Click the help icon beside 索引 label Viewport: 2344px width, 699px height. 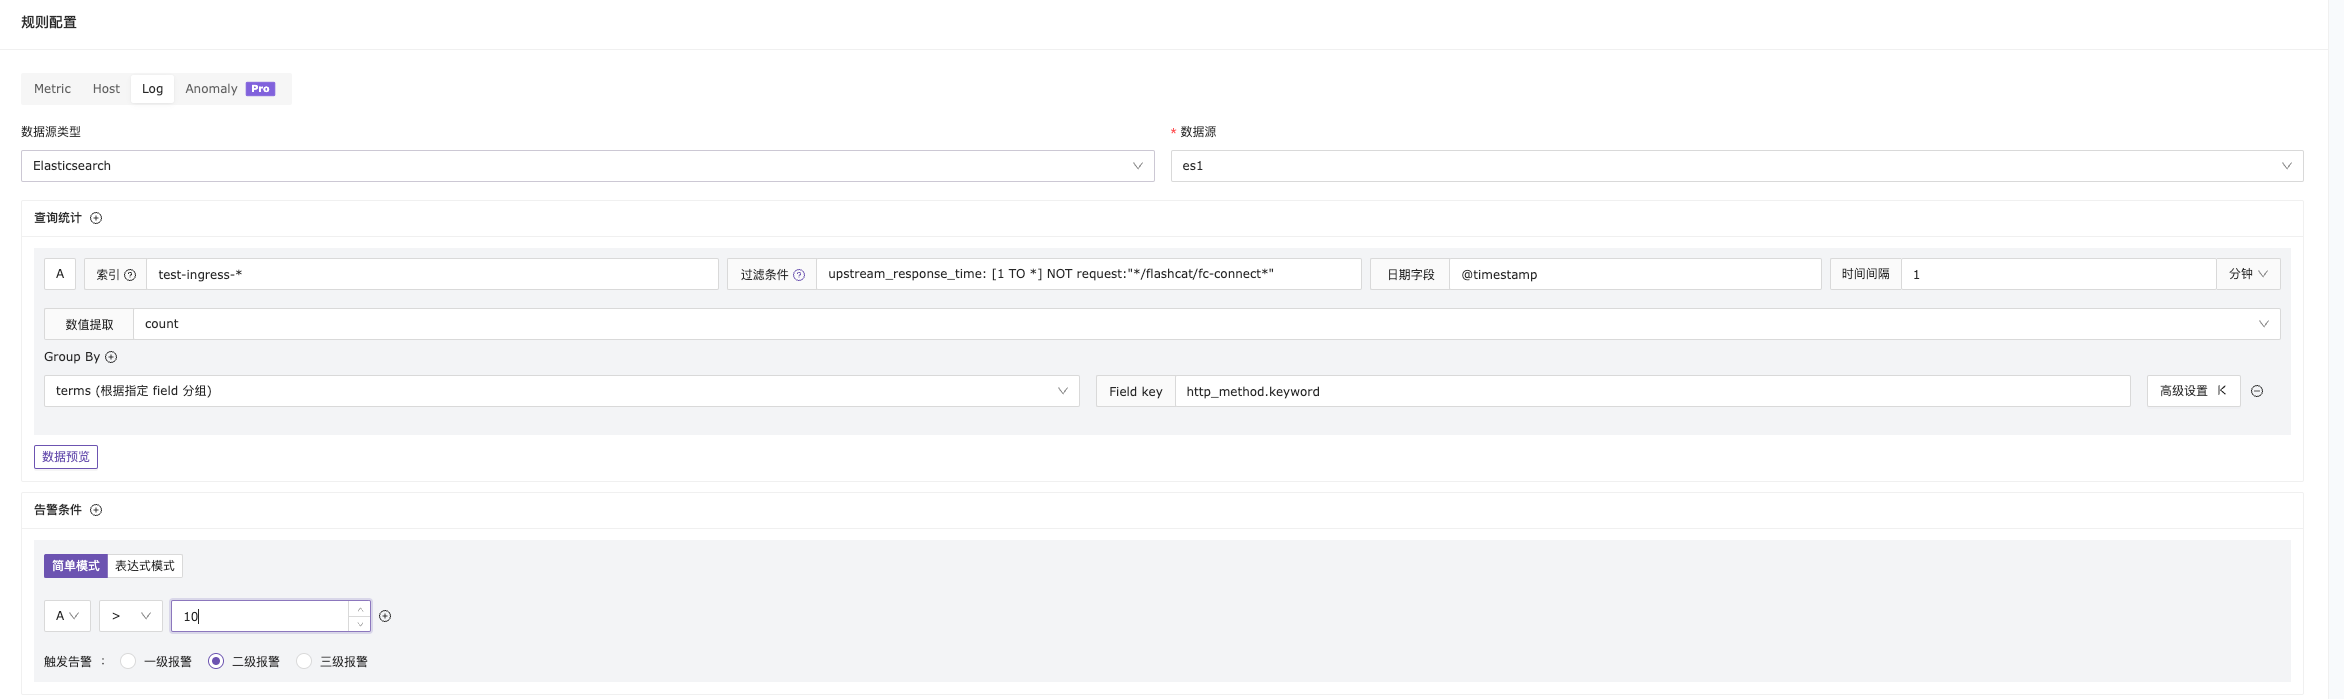tap(130, 275)
